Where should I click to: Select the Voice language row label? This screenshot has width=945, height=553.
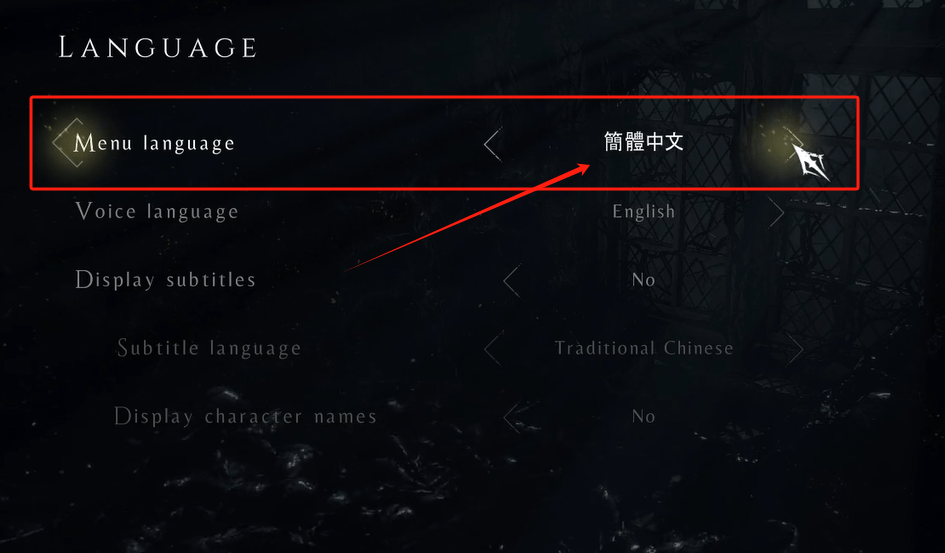[157, 212]
